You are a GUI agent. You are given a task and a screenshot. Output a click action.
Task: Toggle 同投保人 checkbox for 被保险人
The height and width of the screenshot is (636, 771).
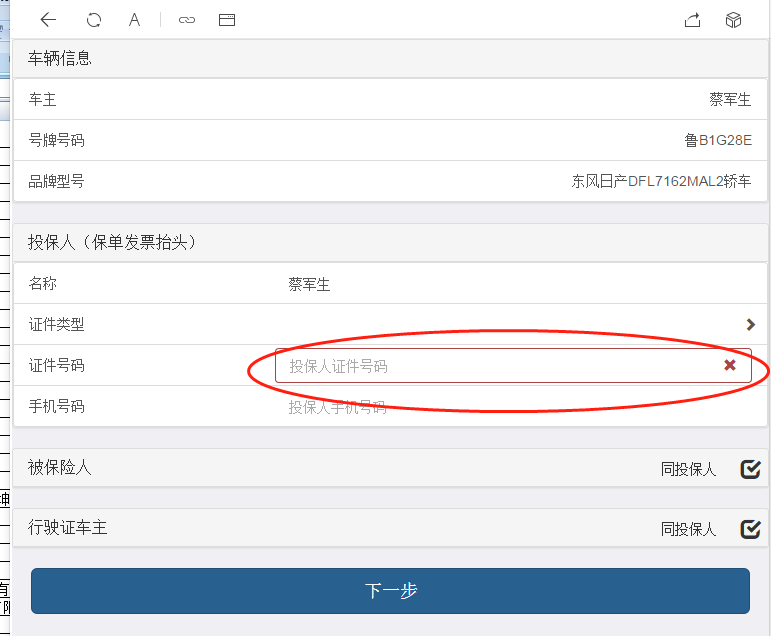click(750, 469)
